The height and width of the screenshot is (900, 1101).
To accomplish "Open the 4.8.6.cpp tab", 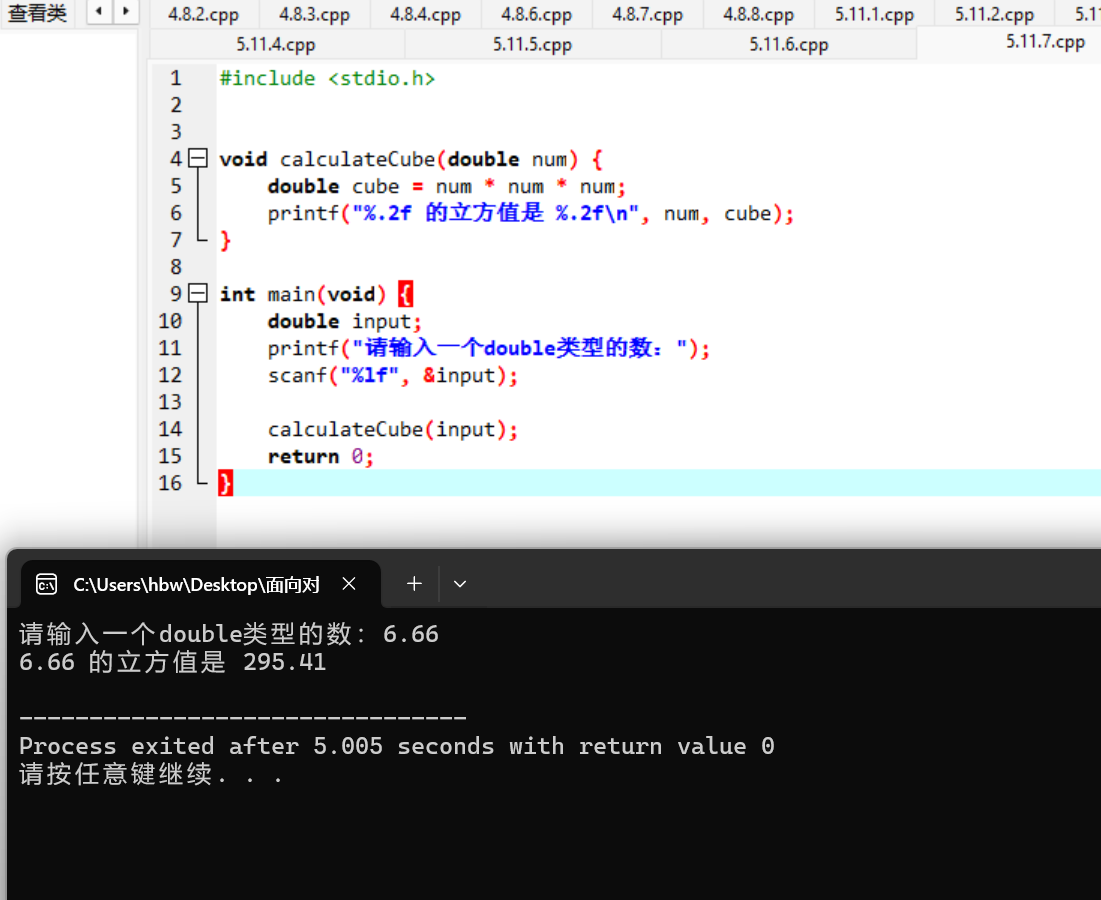I will click(x=536, y=14).
